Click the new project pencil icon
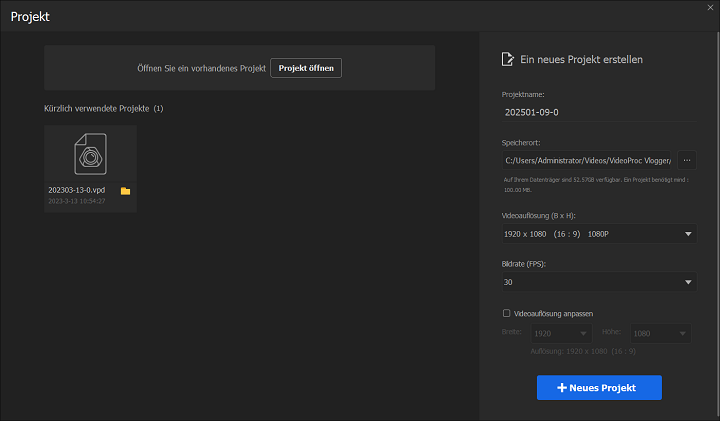The image size is (720, 421). click(x=507, y=59)
